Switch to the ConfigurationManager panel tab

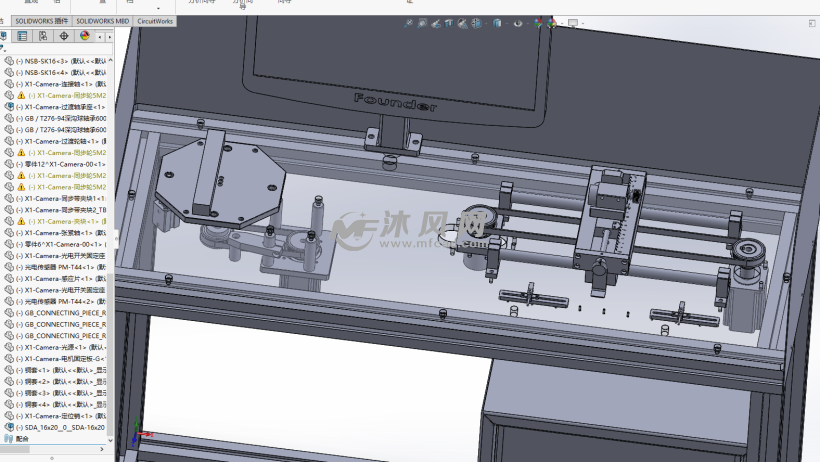click(x=43, y=36)
